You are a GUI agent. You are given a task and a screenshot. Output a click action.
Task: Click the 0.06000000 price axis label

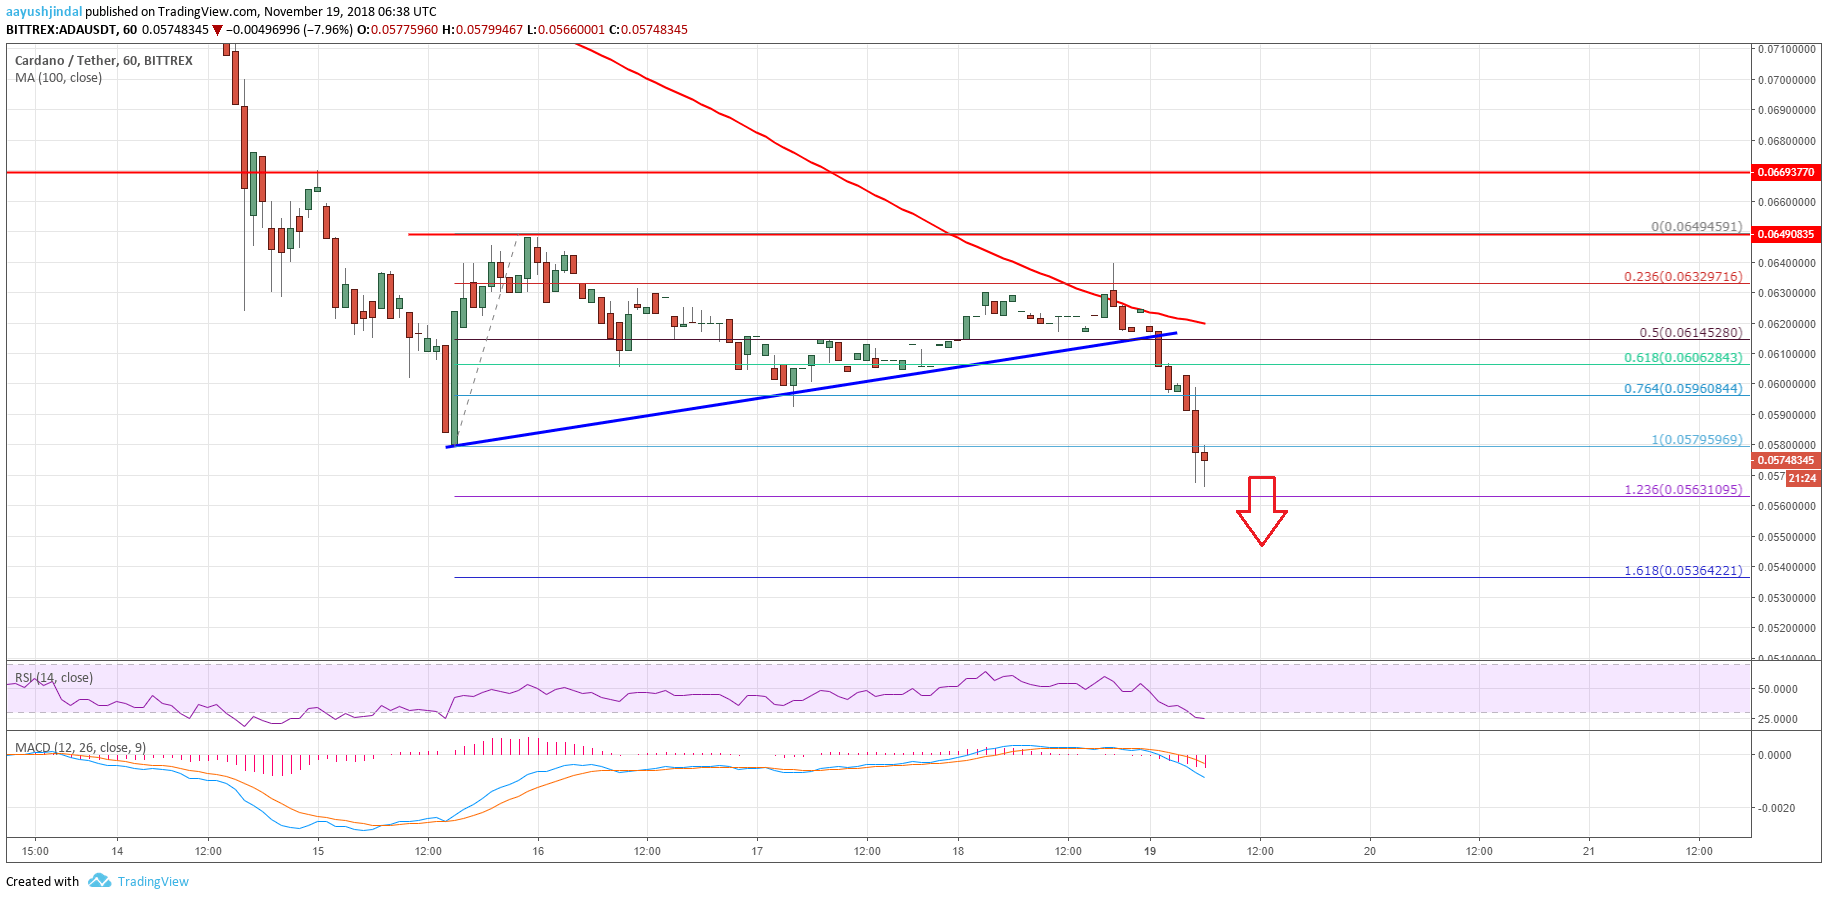click(x=1788, y=384)
